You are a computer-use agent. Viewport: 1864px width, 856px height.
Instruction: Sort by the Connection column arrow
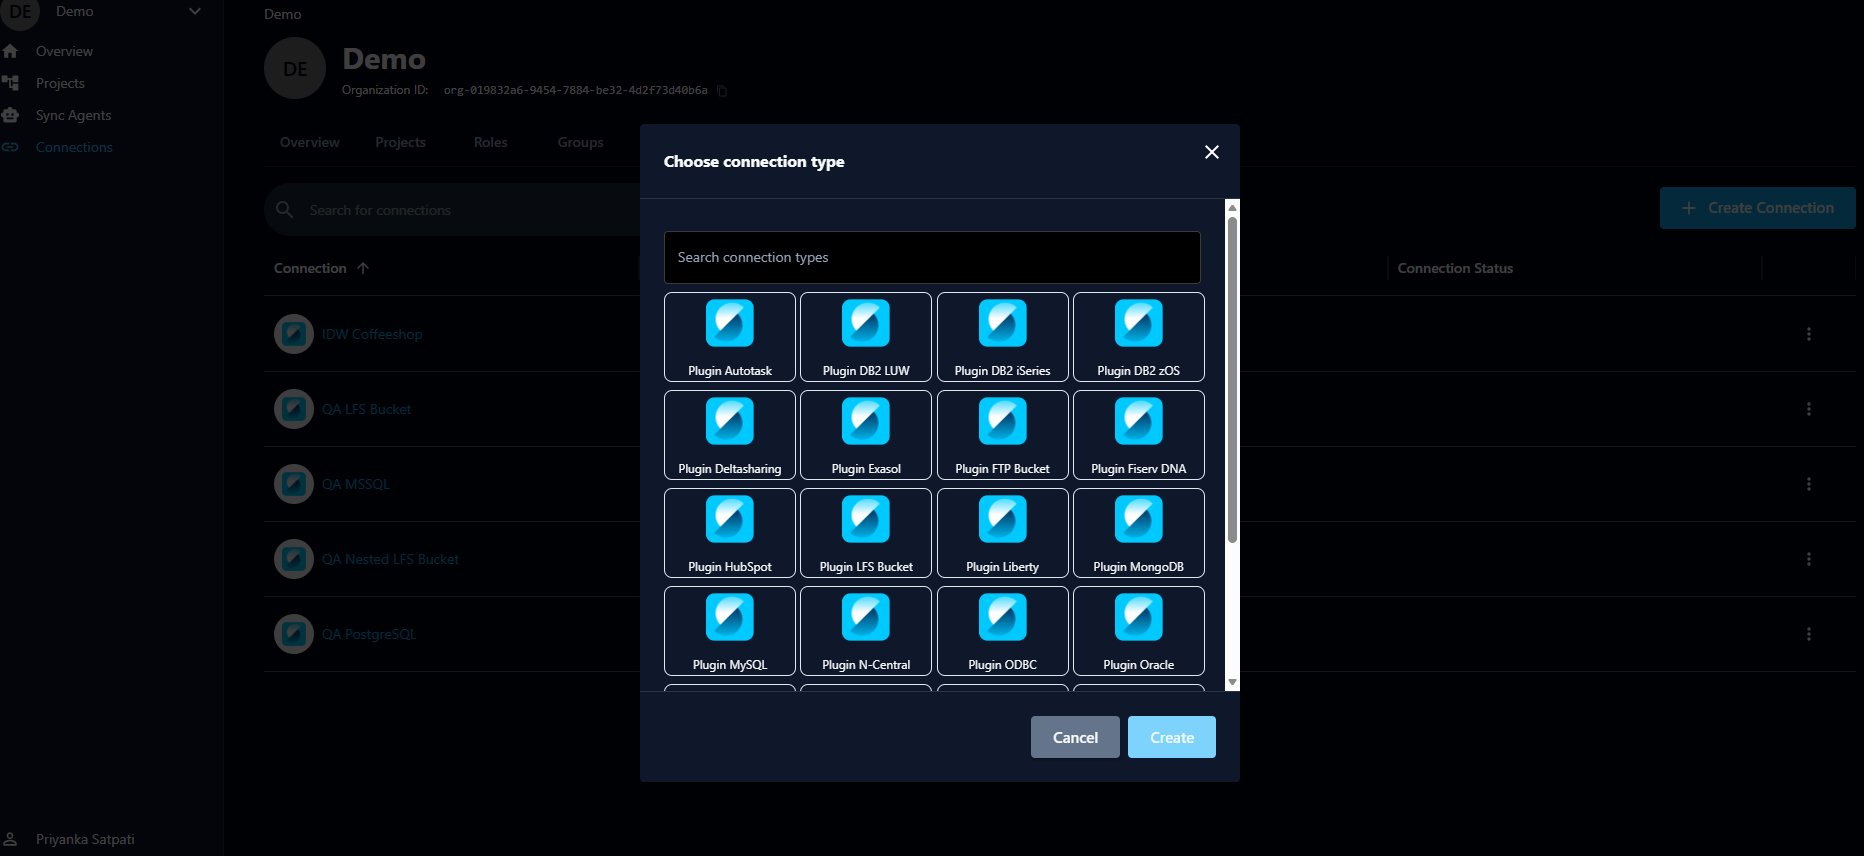pyautogui.click(x=363, y=268)
